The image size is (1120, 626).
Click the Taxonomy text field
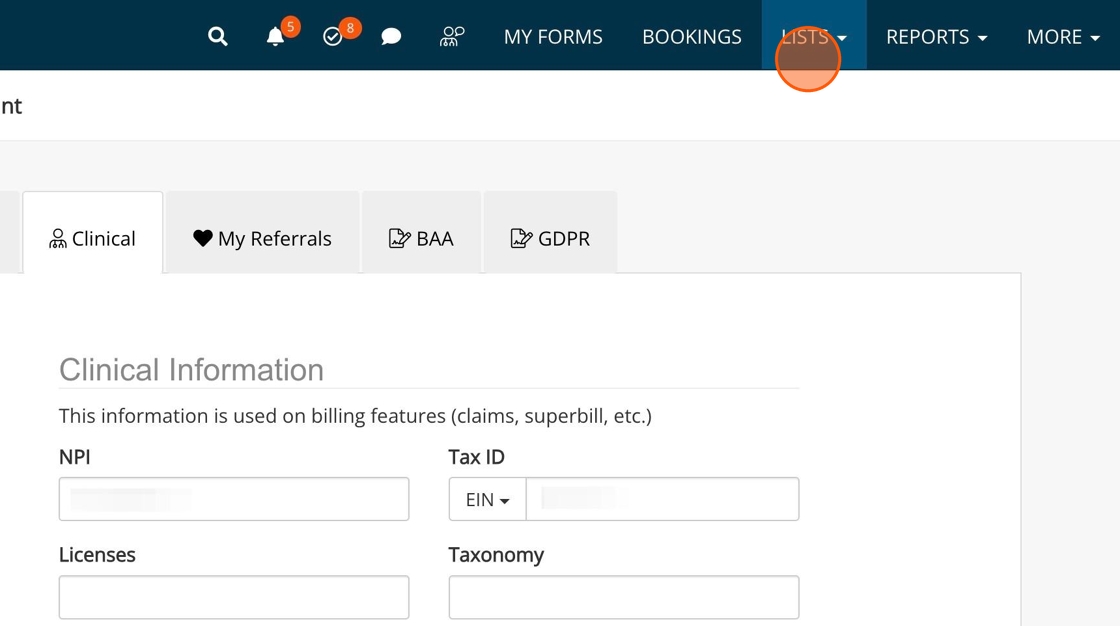click(x=624, y=597)
